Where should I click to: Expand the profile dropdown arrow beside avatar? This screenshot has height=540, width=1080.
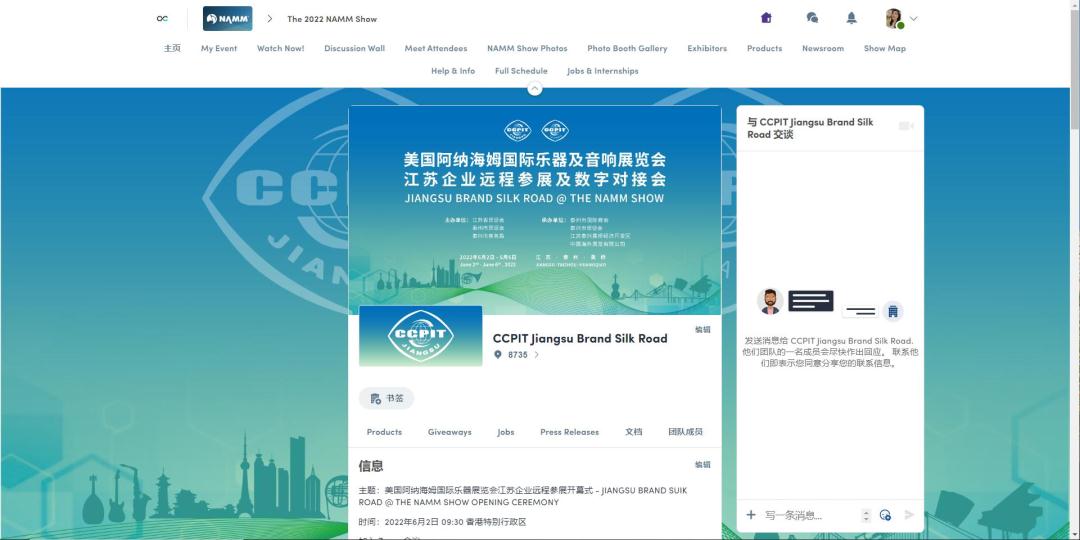pyautogui.click(x=913, y=19)
